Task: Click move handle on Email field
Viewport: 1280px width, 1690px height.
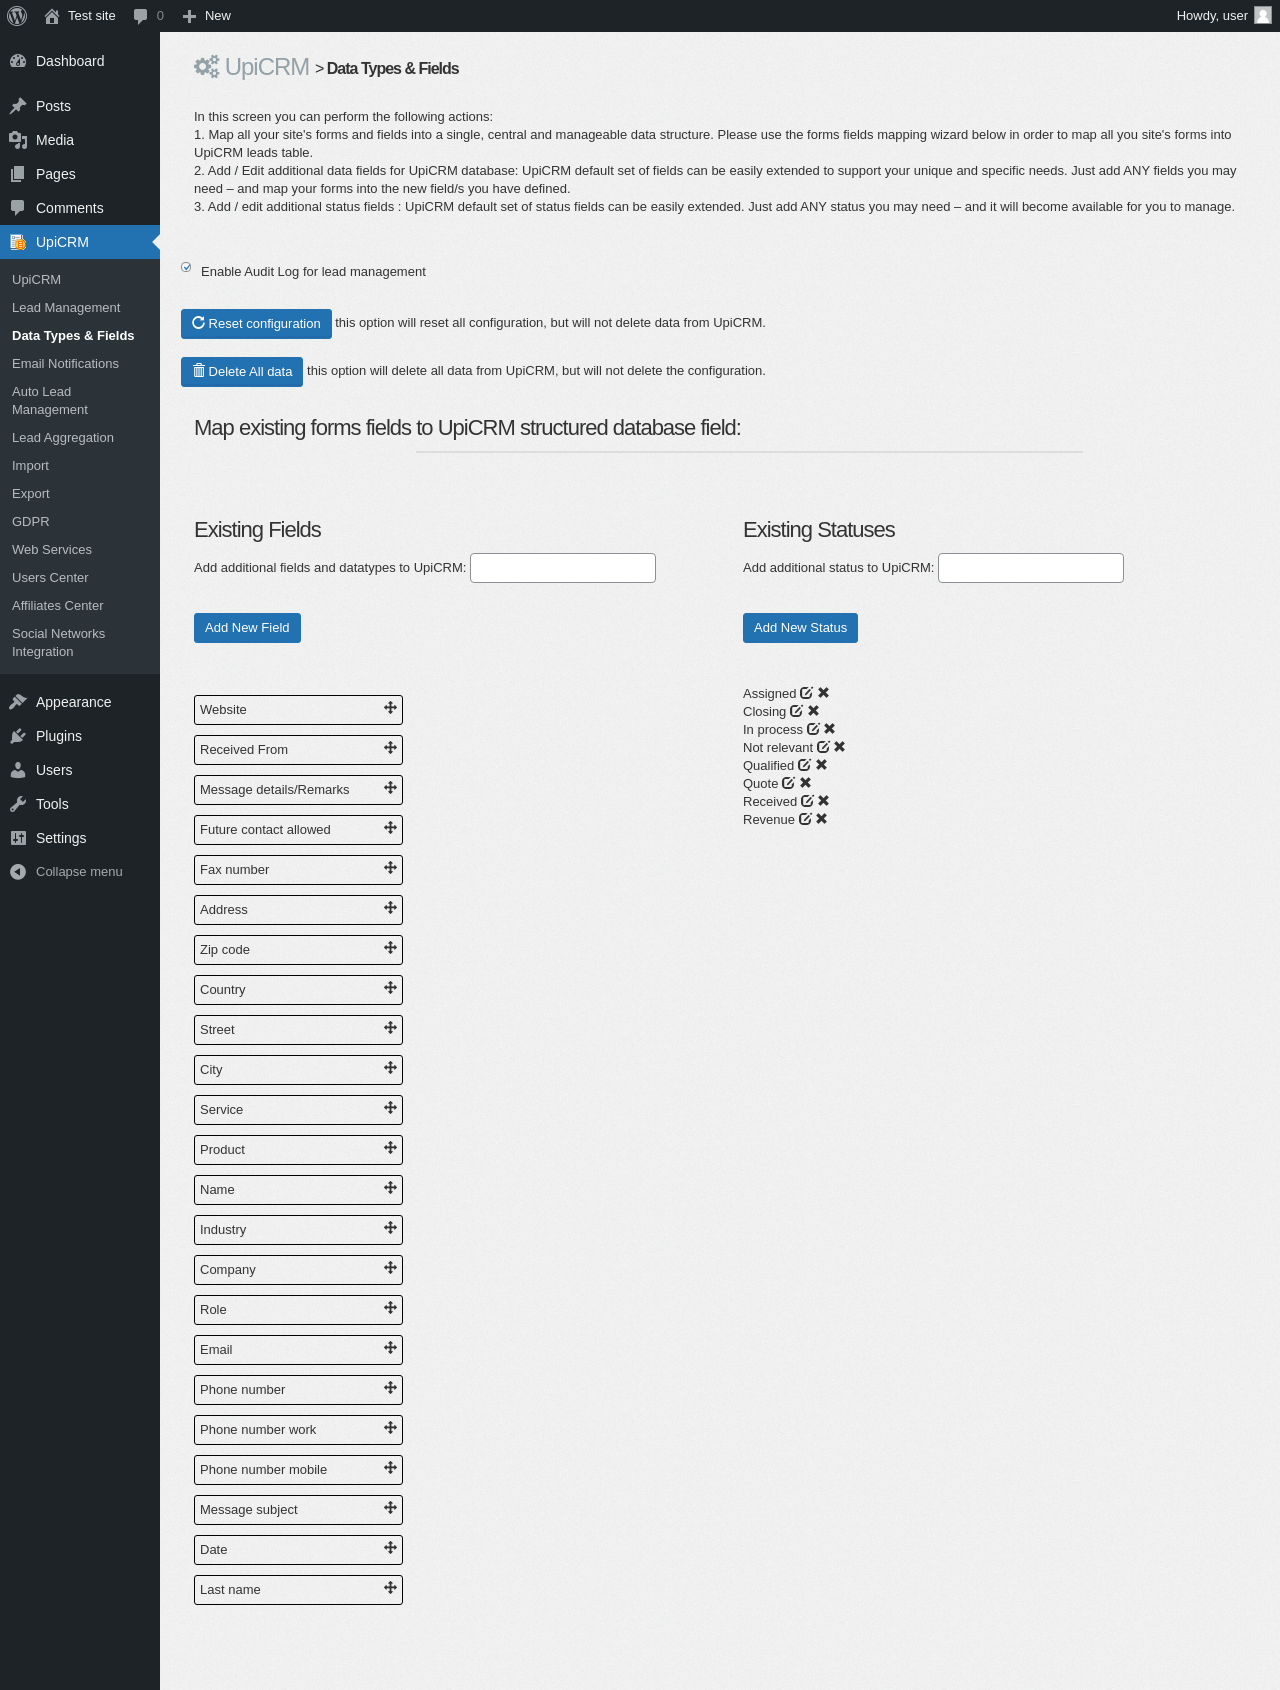Action: pos(391,1348)
